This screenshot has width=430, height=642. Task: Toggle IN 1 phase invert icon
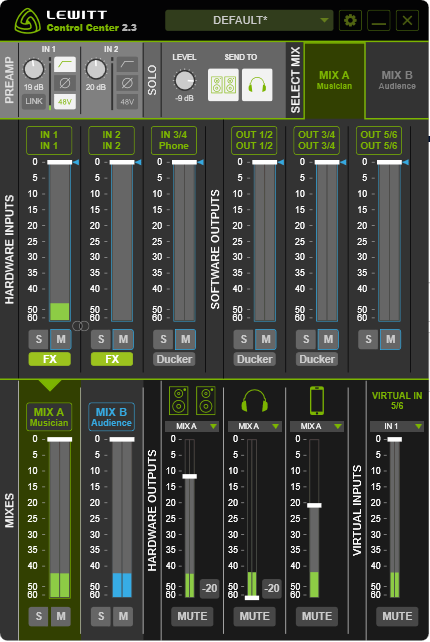click(x=65, y=83)
